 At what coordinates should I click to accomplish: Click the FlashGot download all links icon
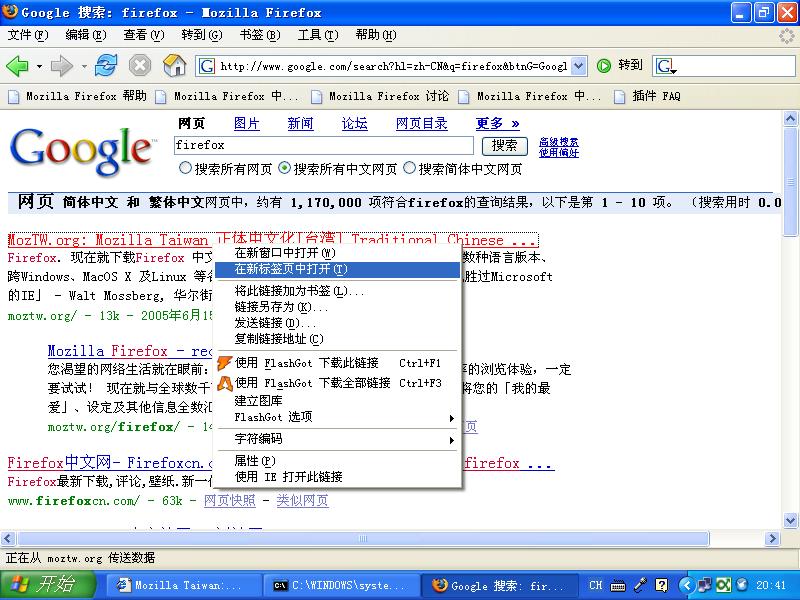[x=225, y=382]
